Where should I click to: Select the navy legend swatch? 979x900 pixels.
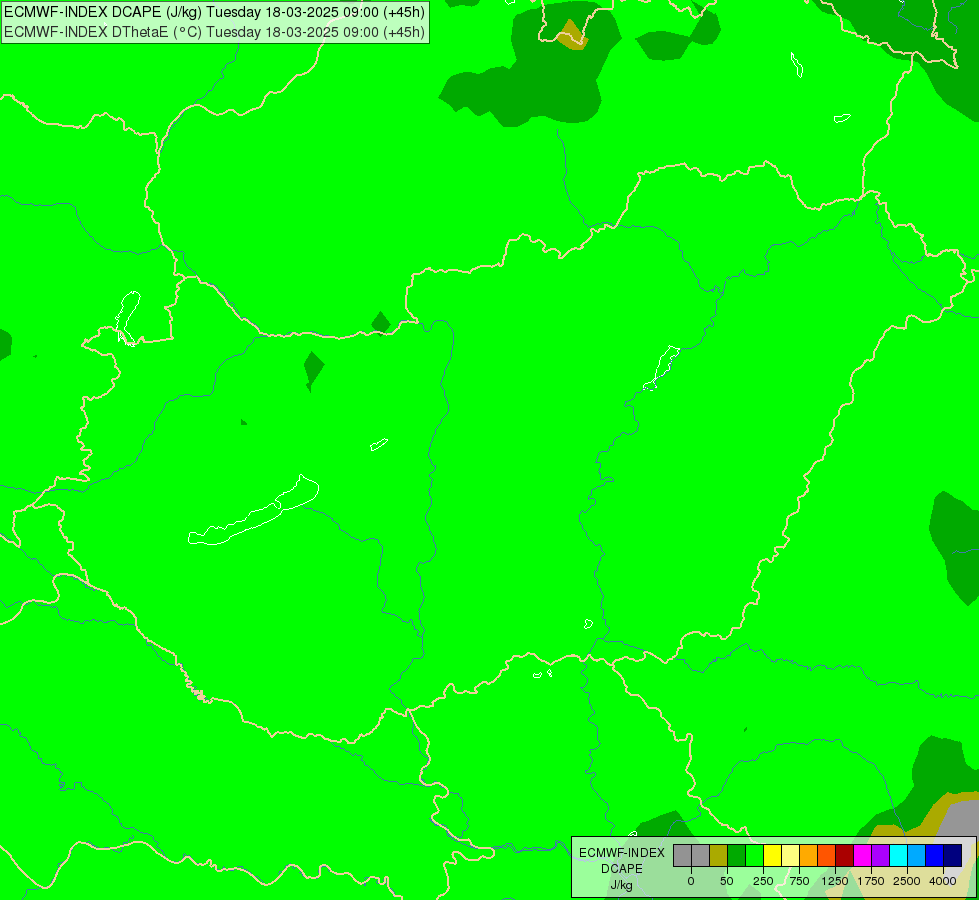tap(953, 855)
